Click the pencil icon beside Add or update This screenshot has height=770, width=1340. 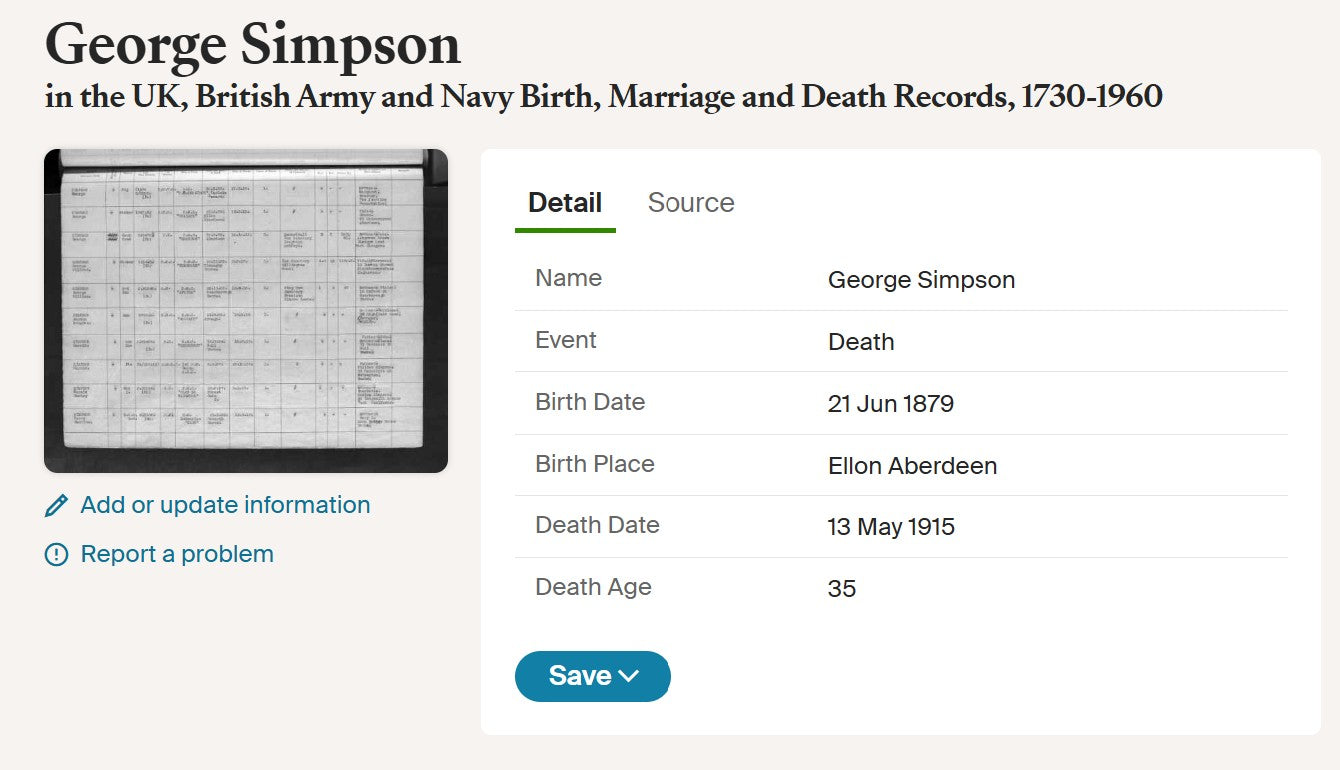pos(57,506)
